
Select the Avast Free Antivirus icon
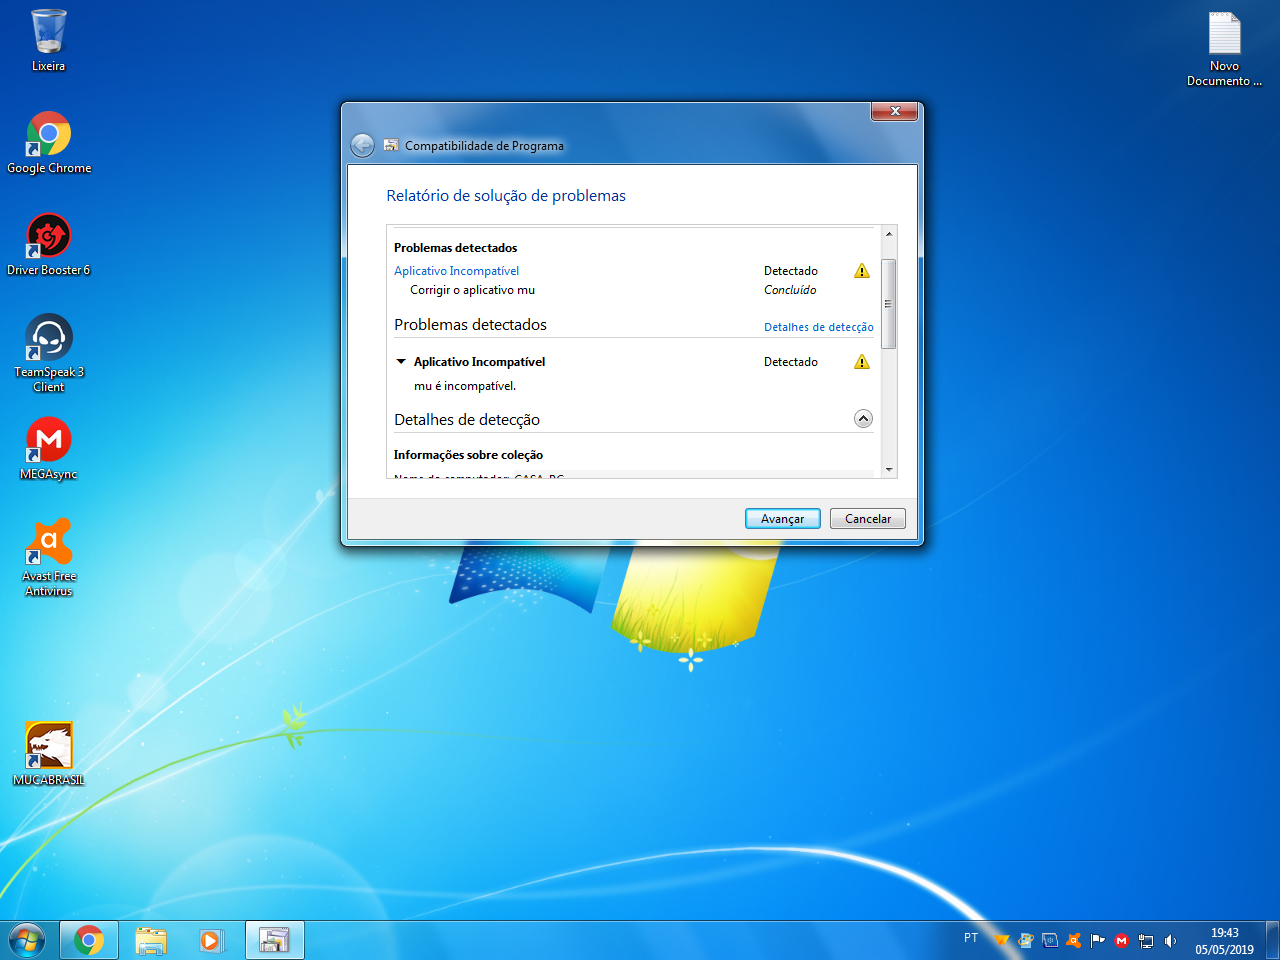[48, 543]
